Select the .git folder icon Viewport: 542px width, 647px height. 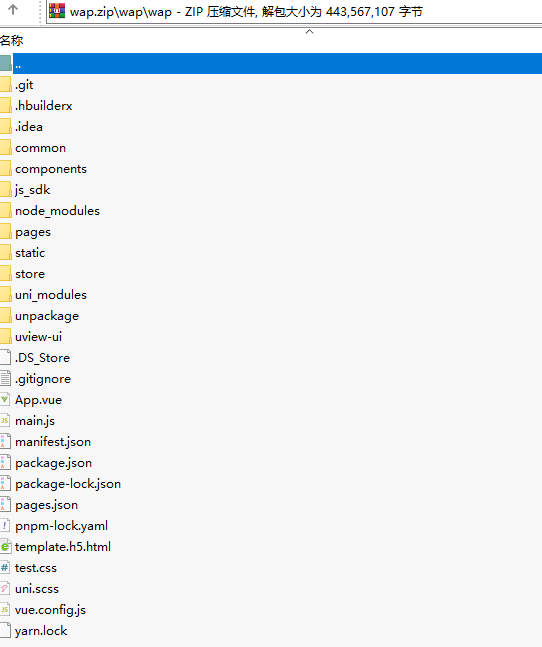[x=5, y=85]
